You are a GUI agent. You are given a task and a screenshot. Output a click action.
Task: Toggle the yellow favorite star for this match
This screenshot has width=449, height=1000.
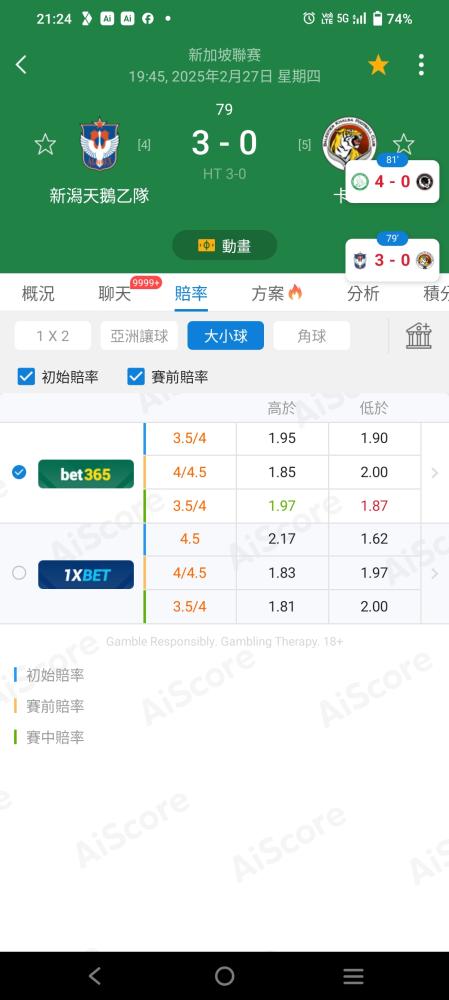point(378,64)
